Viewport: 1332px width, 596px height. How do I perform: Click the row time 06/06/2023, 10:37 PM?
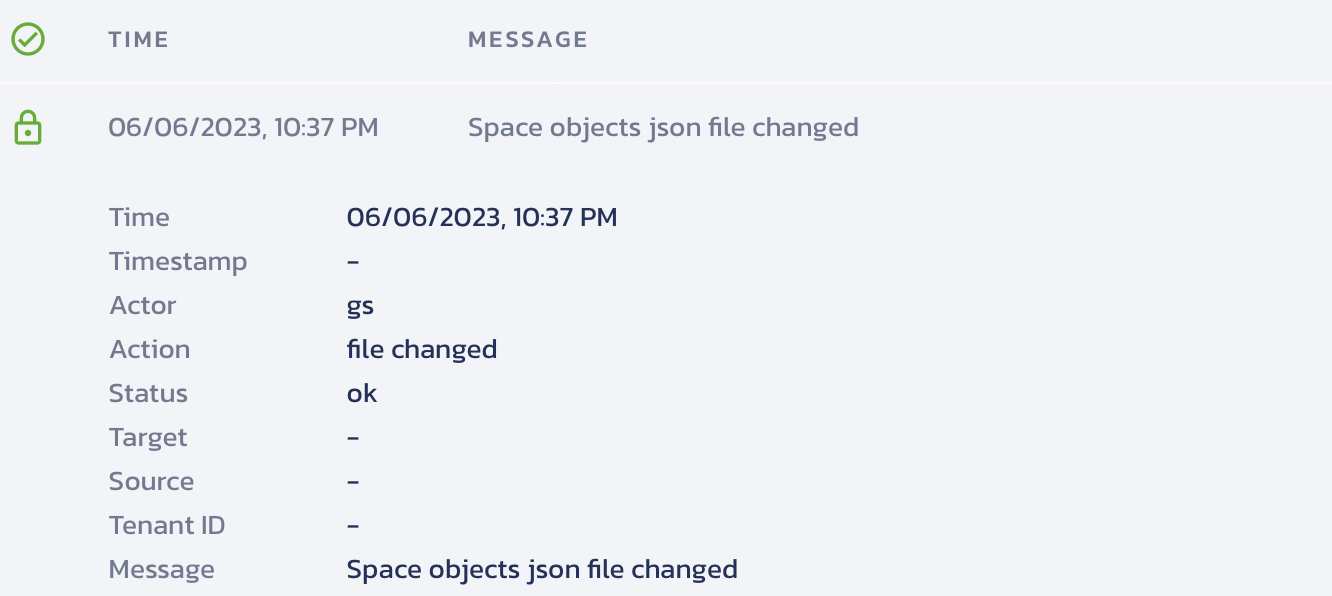point(243,128)
